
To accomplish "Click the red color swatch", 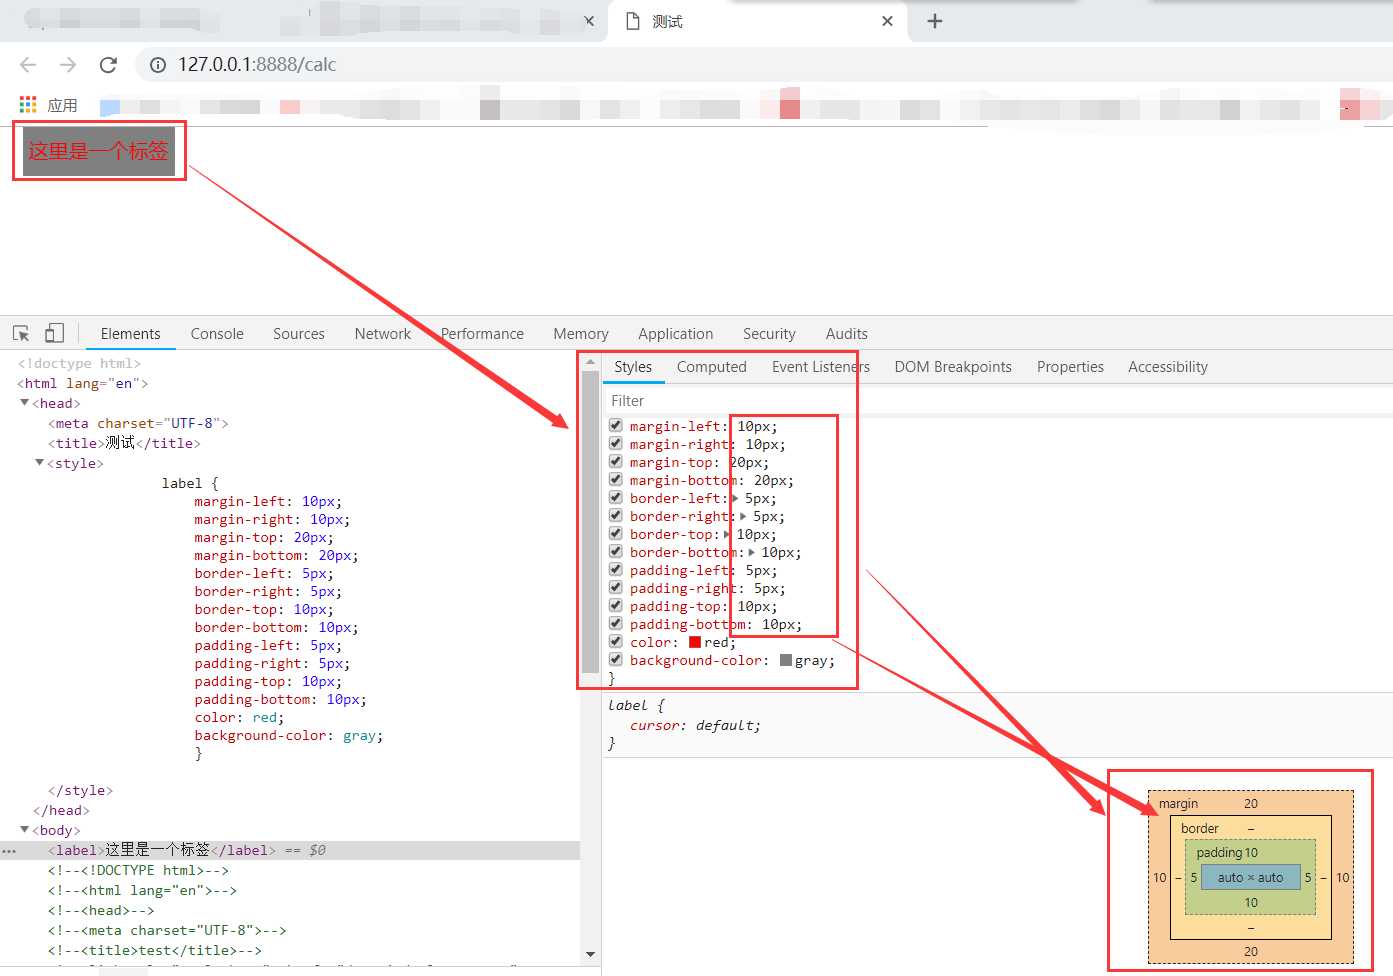I will click(695, 642).
